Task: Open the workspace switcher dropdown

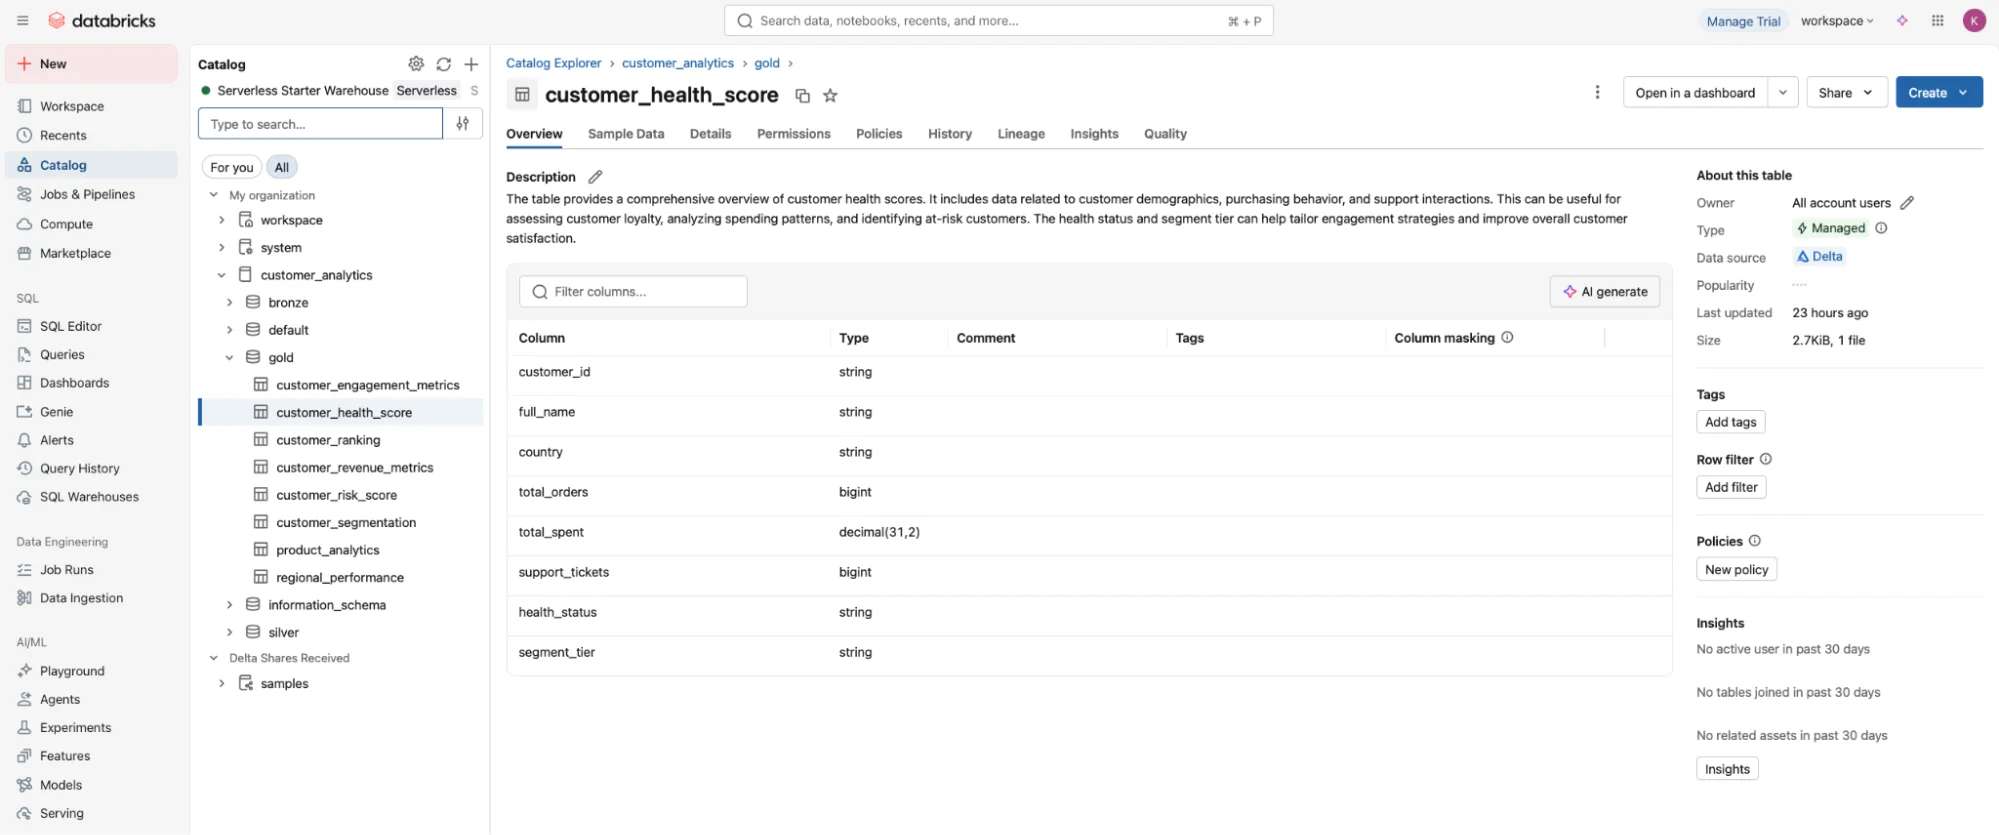Action: (x=1837, y=21)
